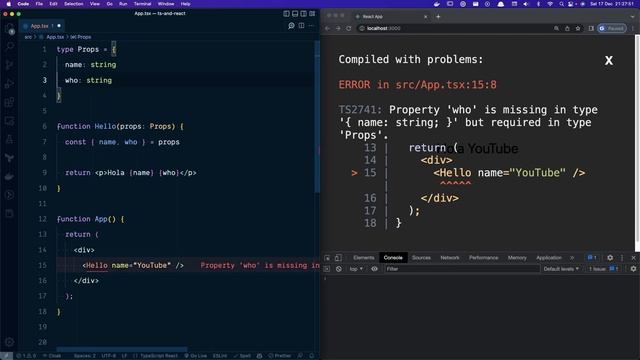Image resolution: width=640 pixels, height=360 pixels.
Task: Open DevTools customize three-dot menu
Action: point(622,258)
